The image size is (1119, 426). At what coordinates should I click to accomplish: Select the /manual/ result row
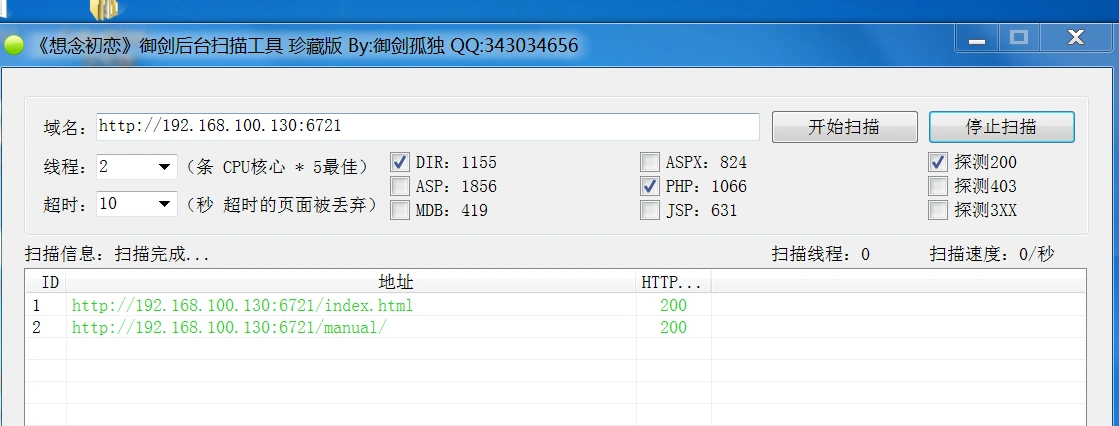[228, 328]
